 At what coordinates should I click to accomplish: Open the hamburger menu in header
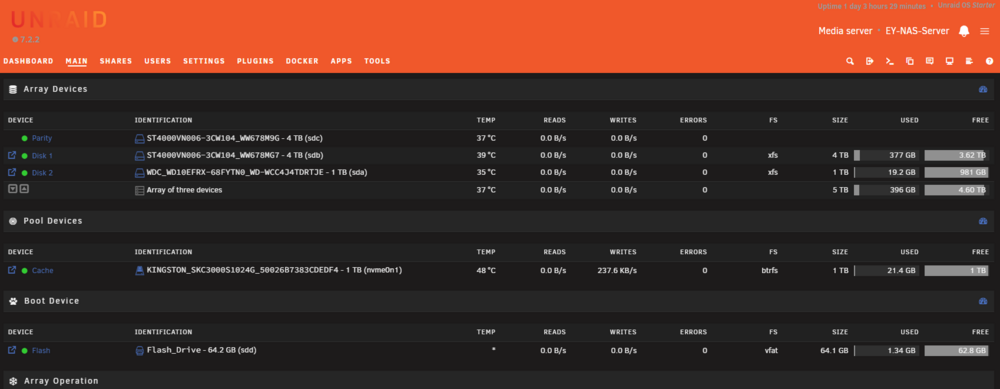985,31
